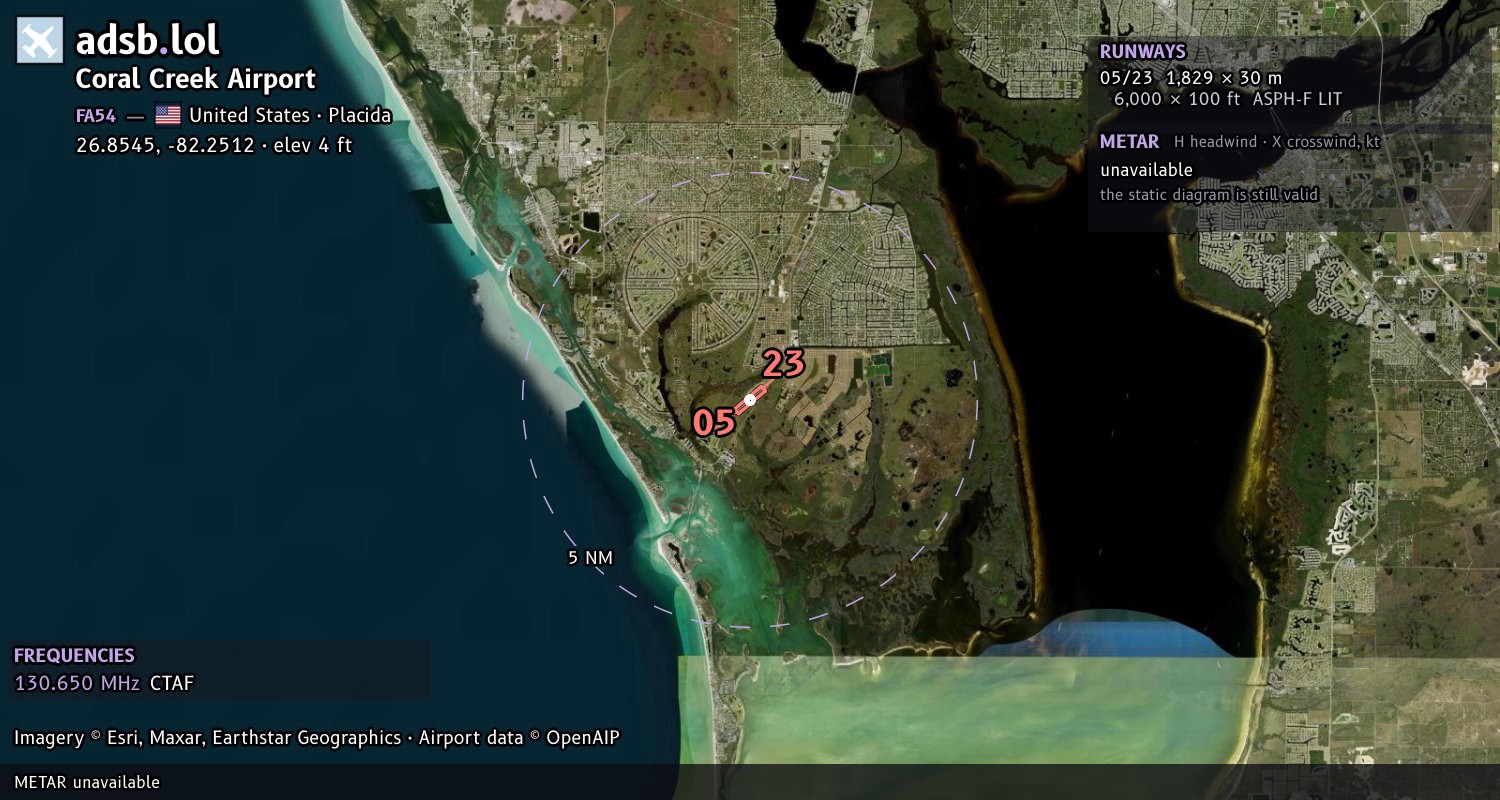The height and width of the screenshot is (800, 1500).
Task: Click 'the static diagram is still valid' note
Action: [x=1209, y=195]
